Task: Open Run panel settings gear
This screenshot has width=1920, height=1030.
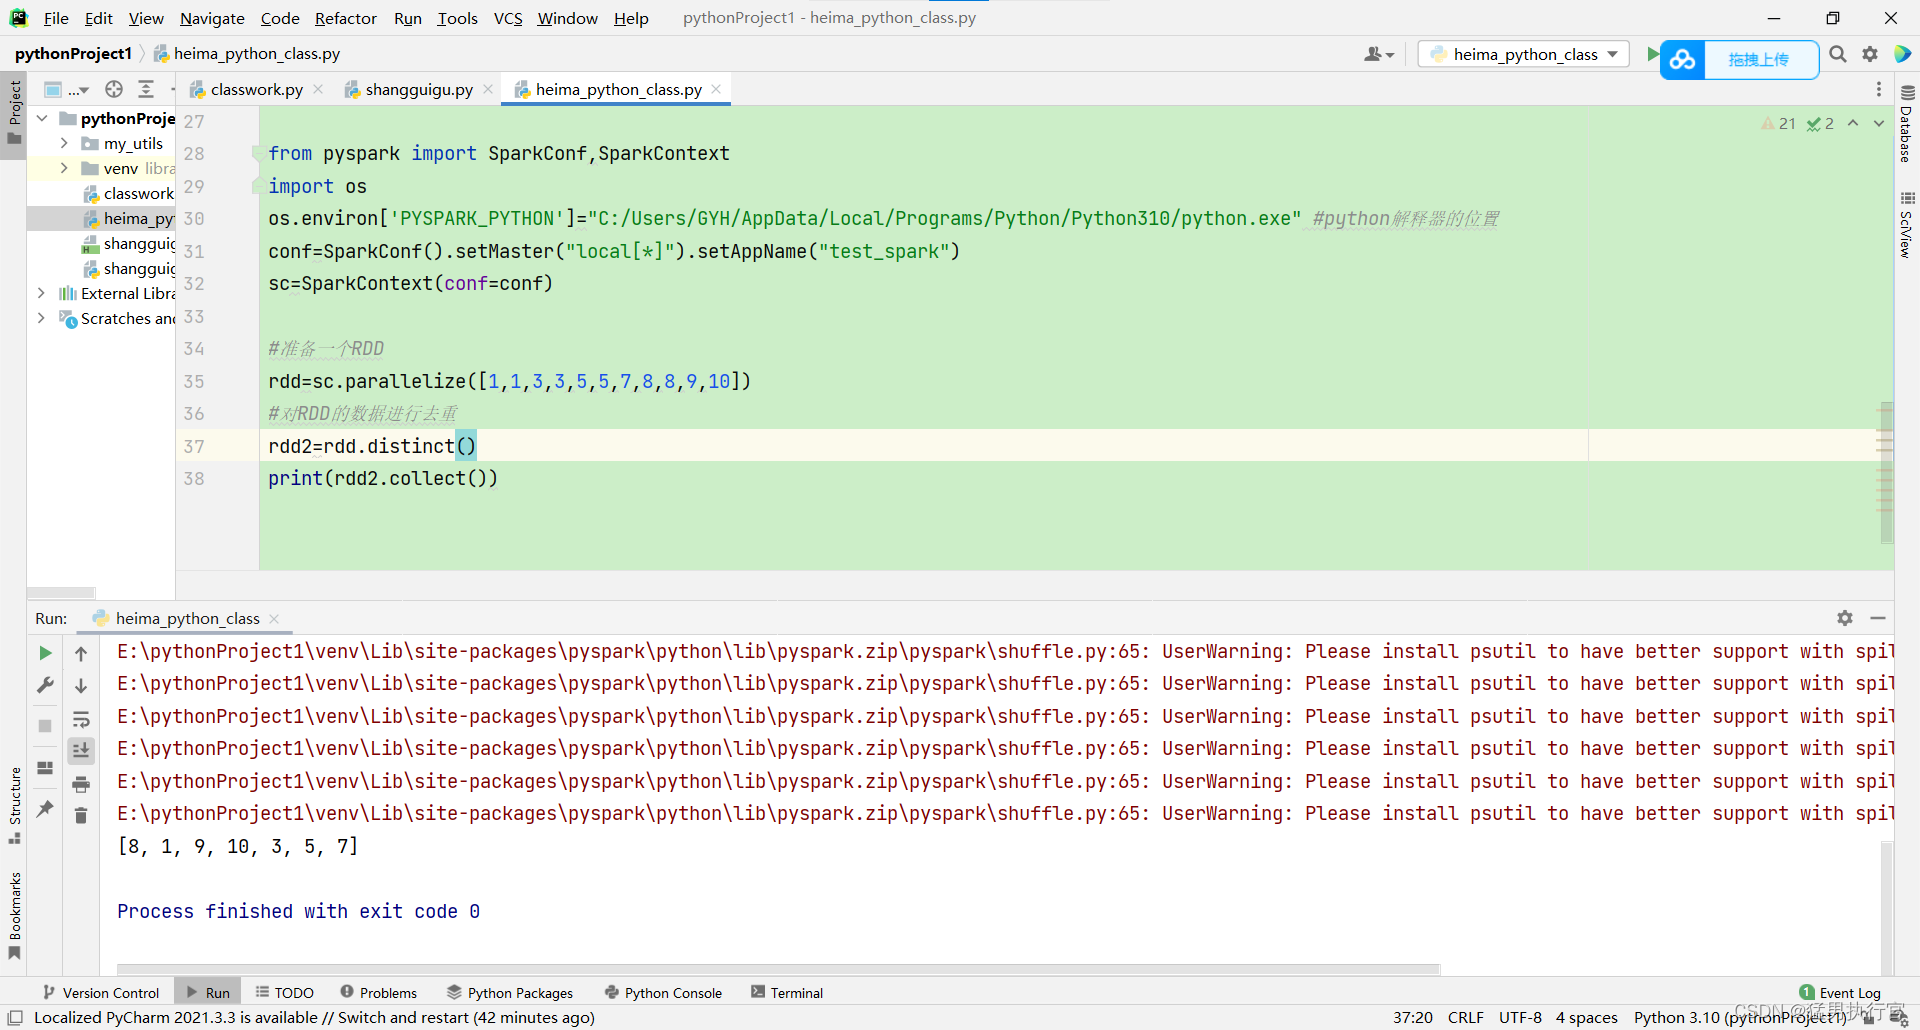Action: point(1845,618)
